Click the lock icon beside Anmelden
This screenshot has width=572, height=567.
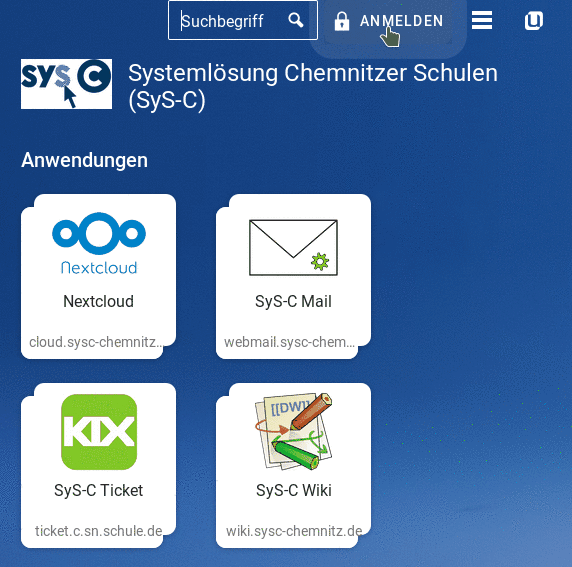(x=342, y=21)
